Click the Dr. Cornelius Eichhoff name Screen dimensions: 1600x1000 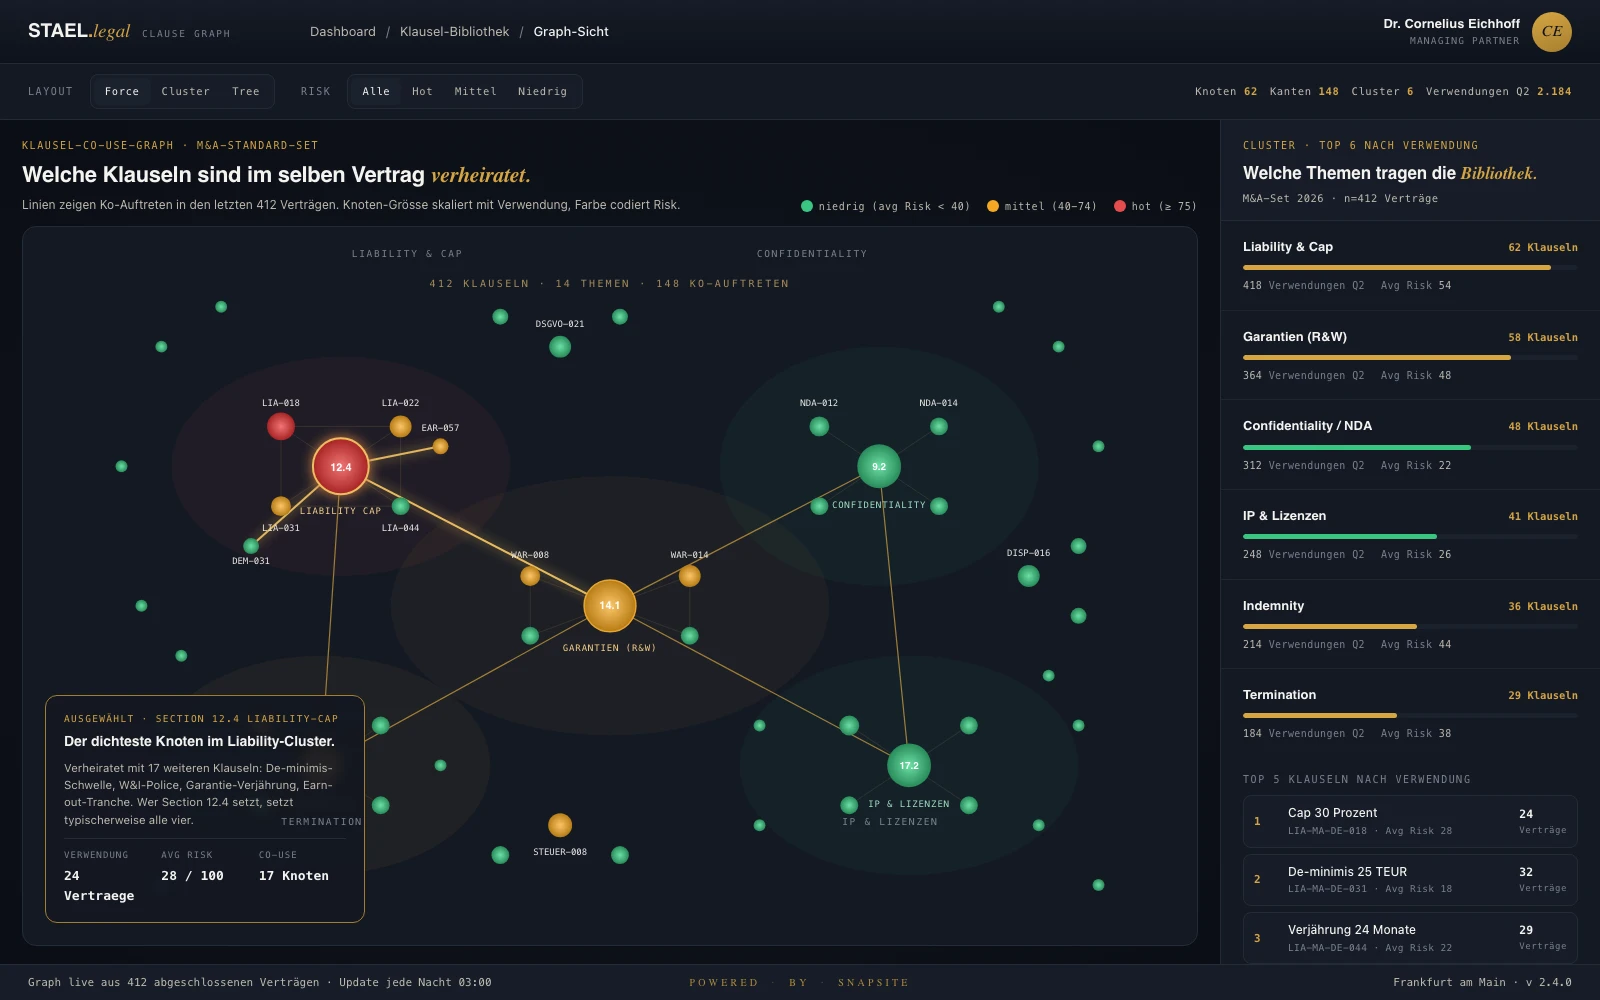click(1452, 24)
